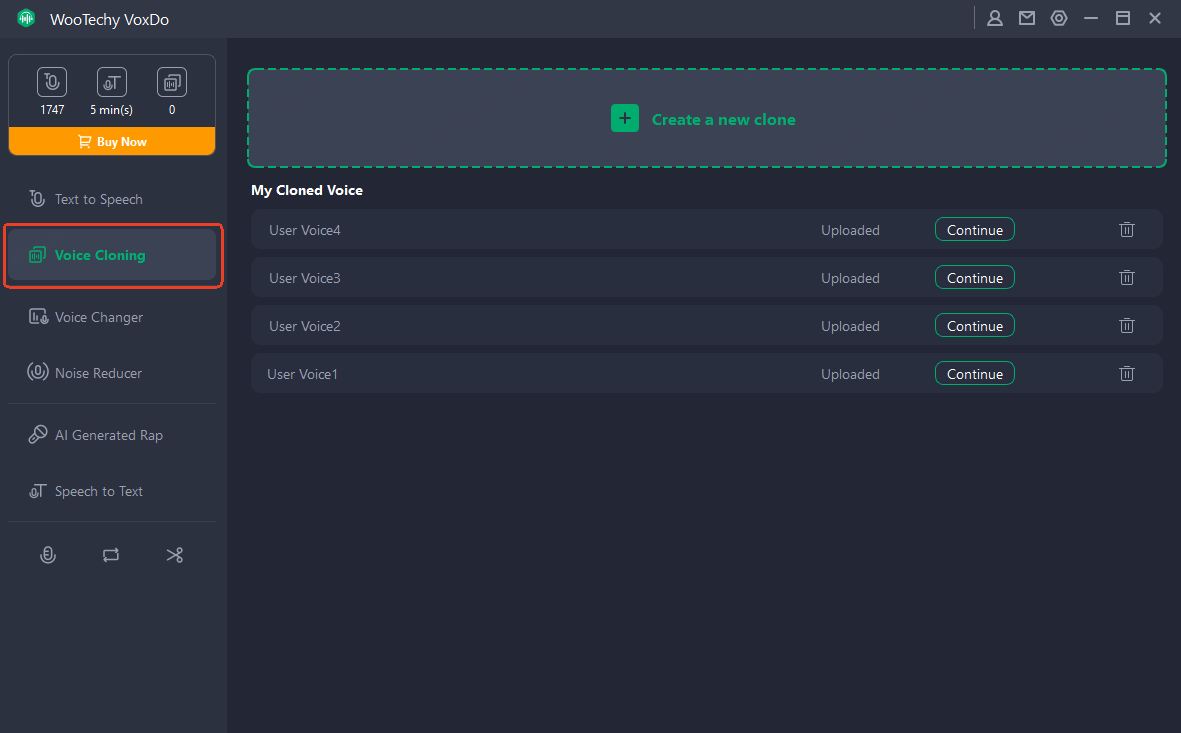
Task: Switch to Voice Changer section
Action: (x=98, y=317)
